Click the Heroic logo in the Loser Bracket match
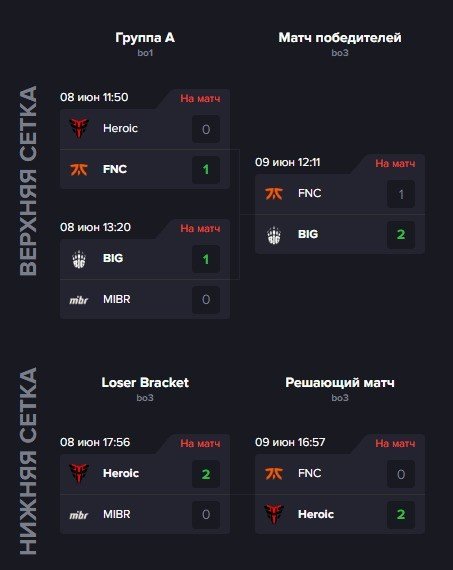Viewport: 453px width, 570px height. point(79,473)
